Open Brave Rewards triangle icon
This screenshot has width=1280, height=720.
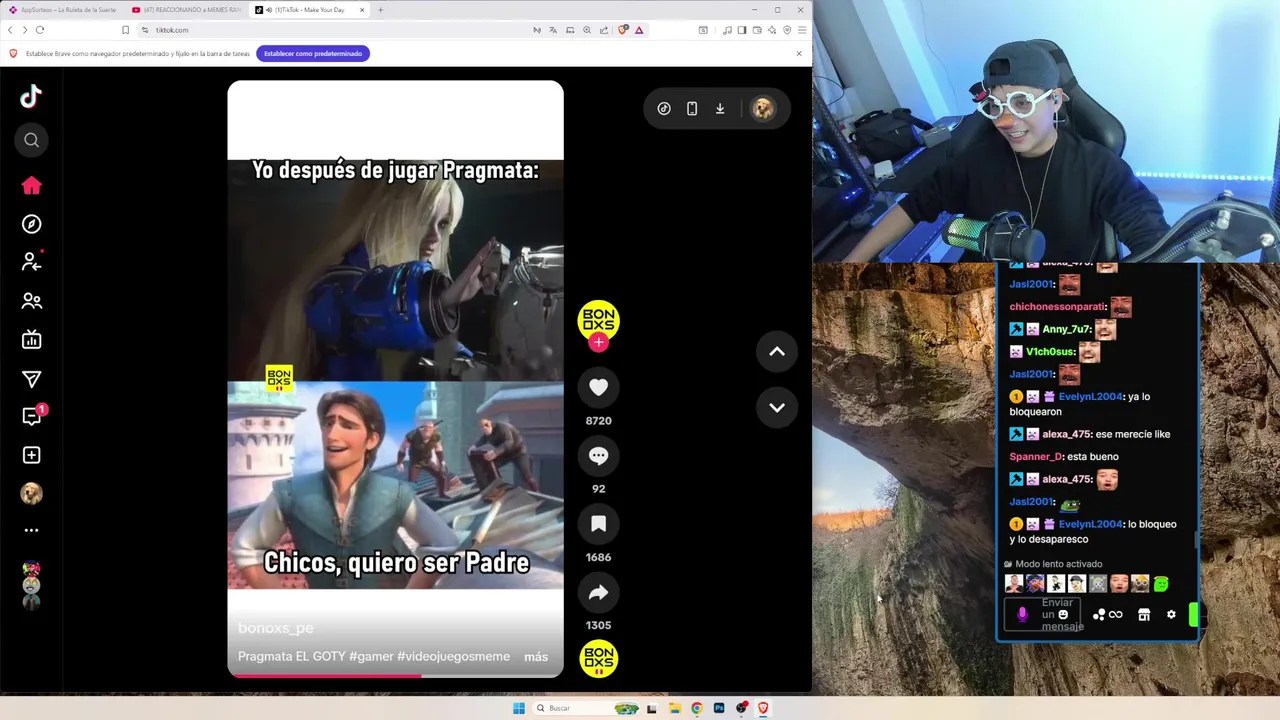[x=639, y=30]
